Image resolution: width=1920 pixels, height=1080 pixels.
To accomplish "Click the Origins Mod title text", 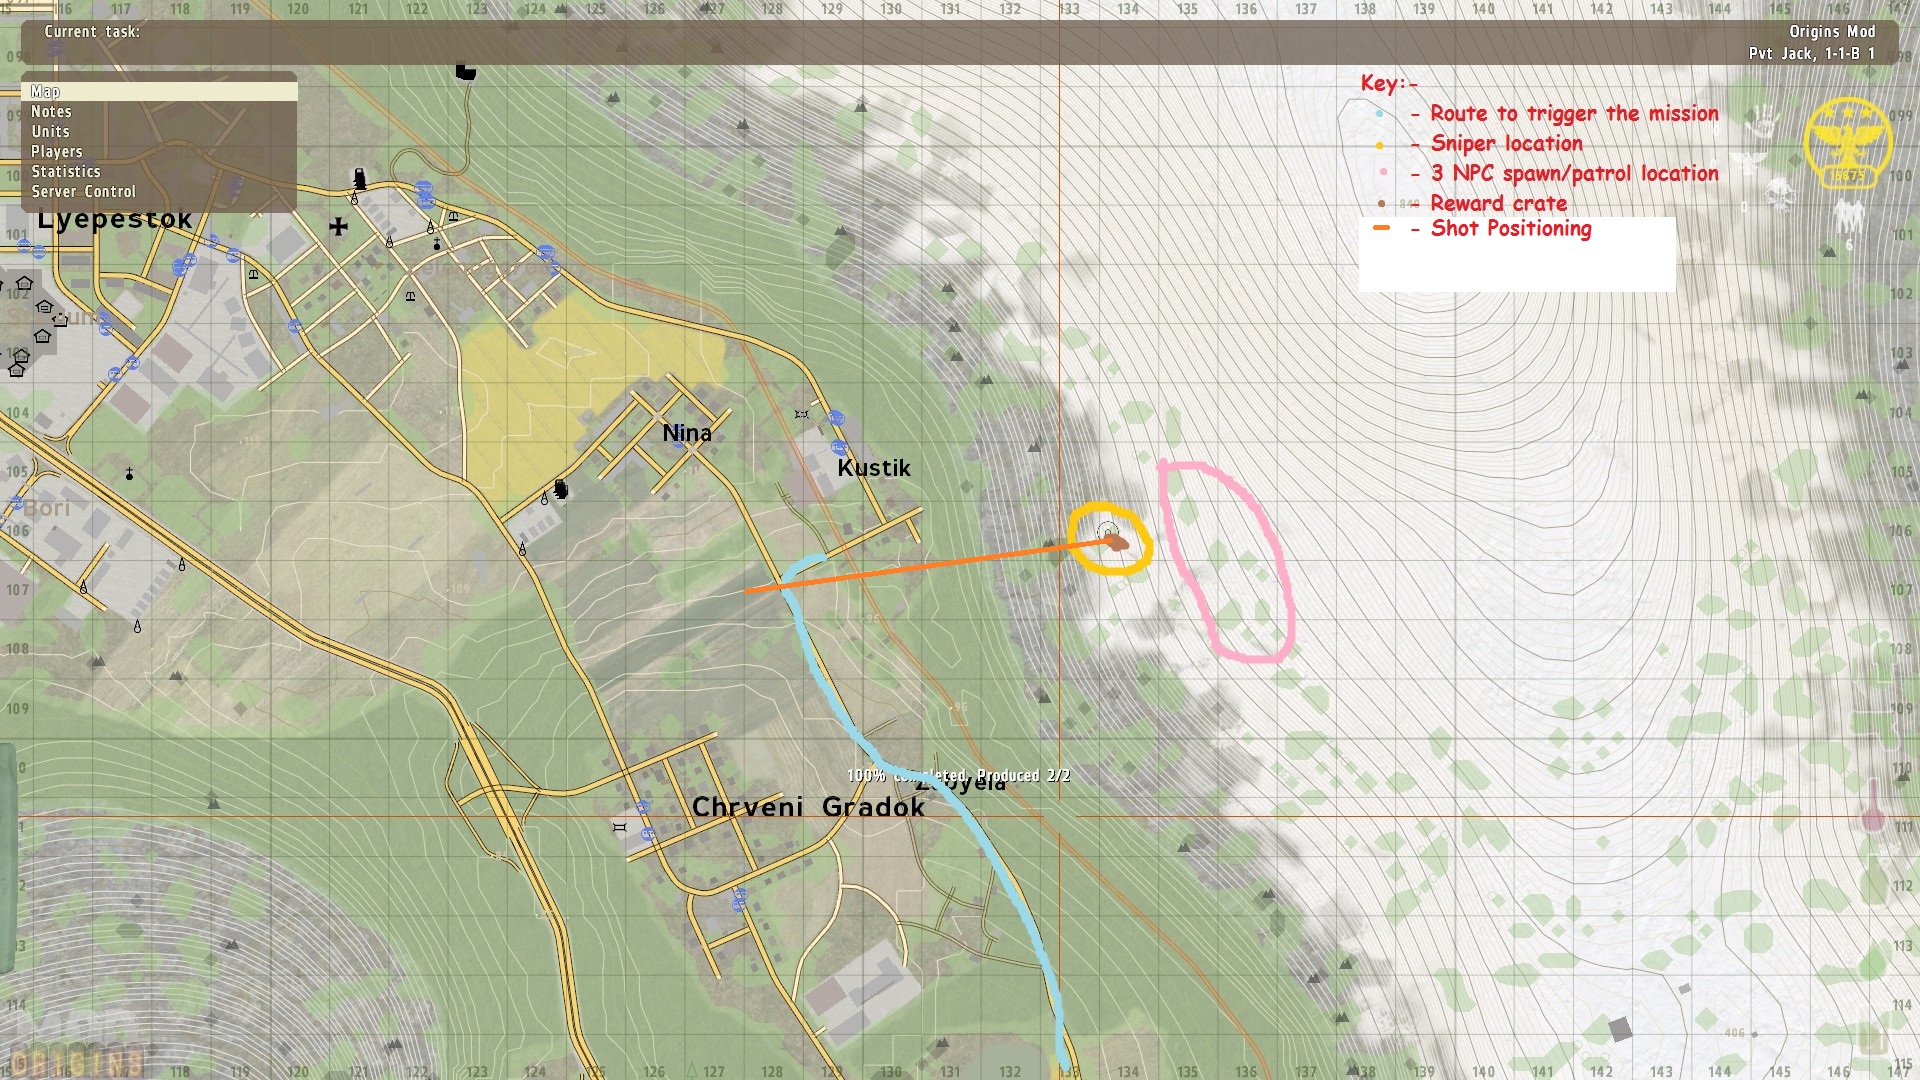I will pyautogui.click(x=1832, y=32).
